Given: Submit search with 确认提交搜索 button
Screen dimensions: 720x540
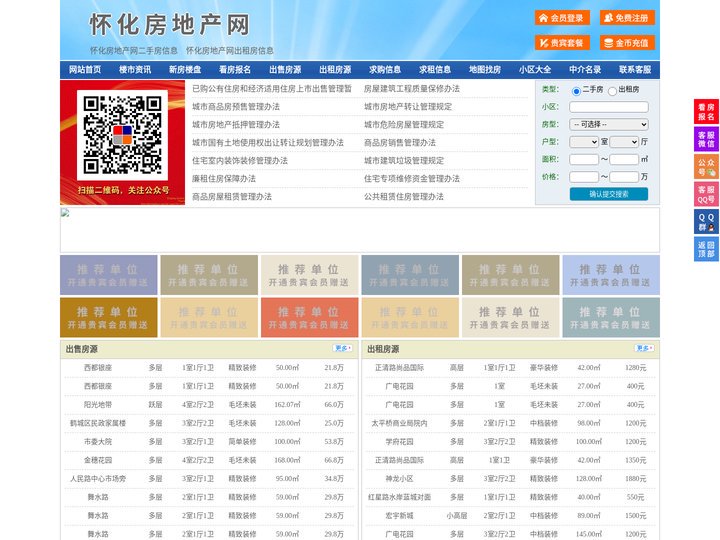Looking at the screenshot, I should [x=609, y=194].
